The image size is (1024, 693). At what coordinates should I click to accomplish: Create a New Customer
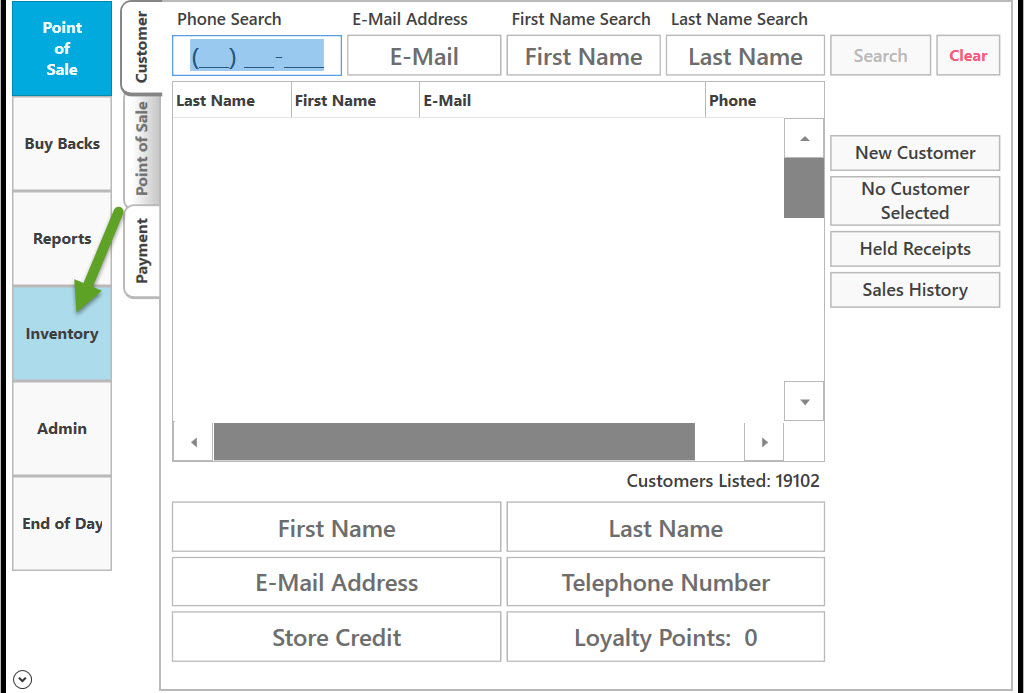click(x=915, y=153)
